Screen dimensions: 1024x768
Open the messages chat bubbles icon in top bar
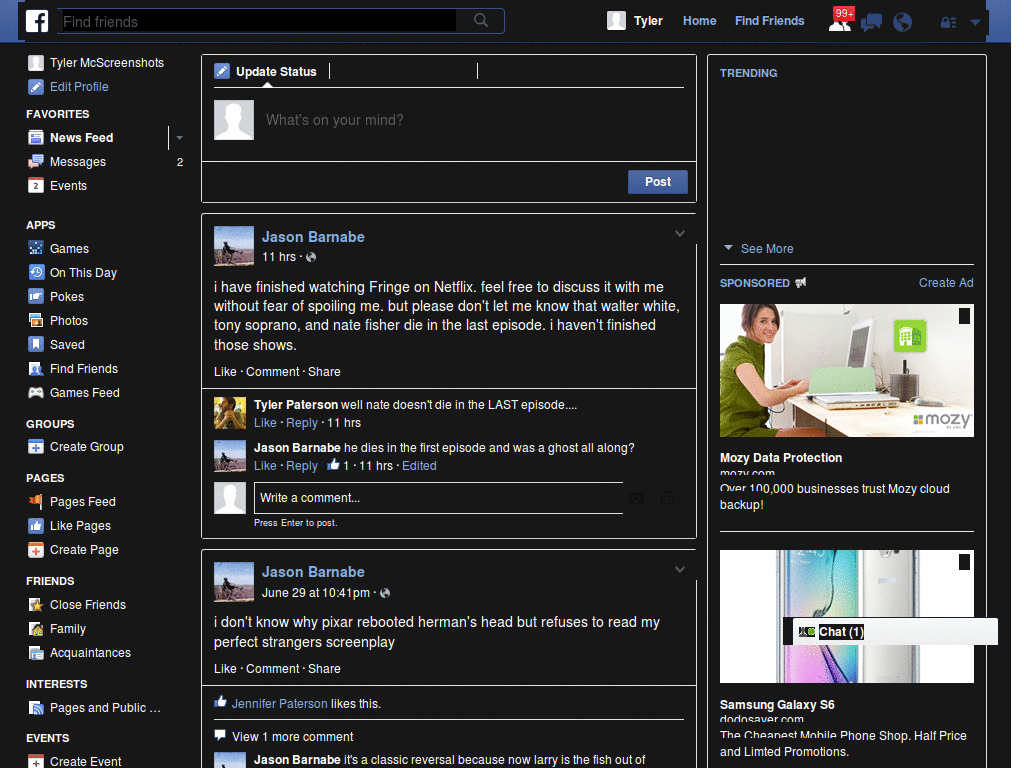click(x=871, y=22)
